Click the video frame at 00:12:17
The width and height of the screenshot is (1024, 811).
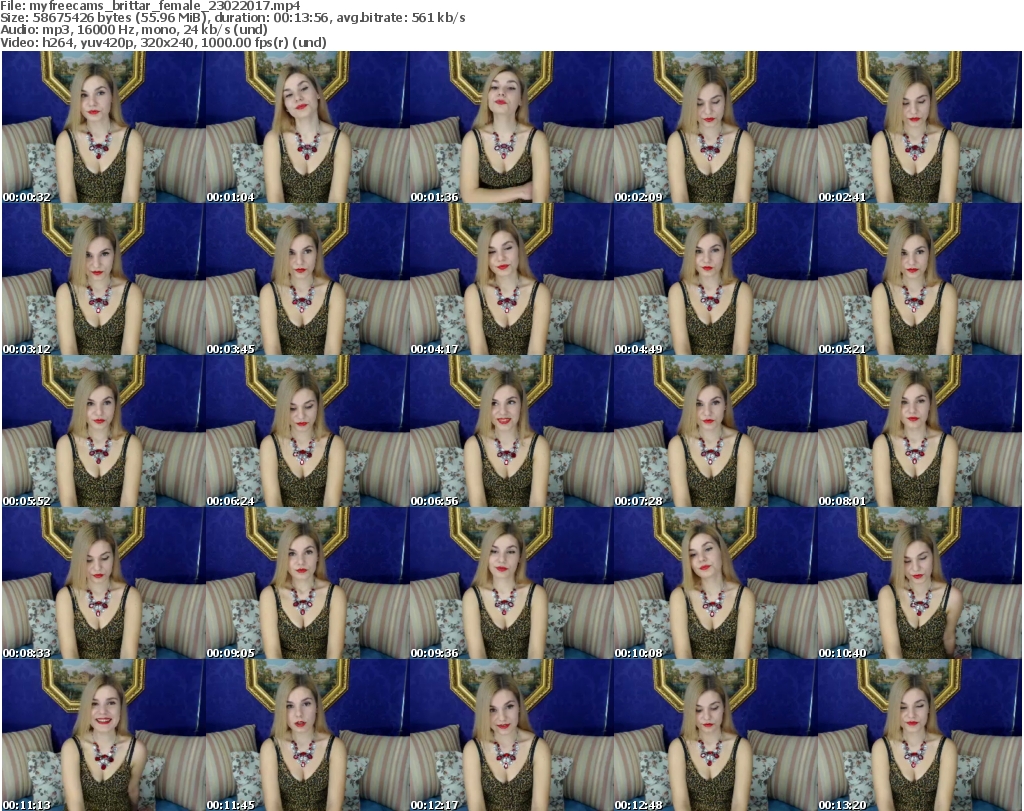(511, 735)
